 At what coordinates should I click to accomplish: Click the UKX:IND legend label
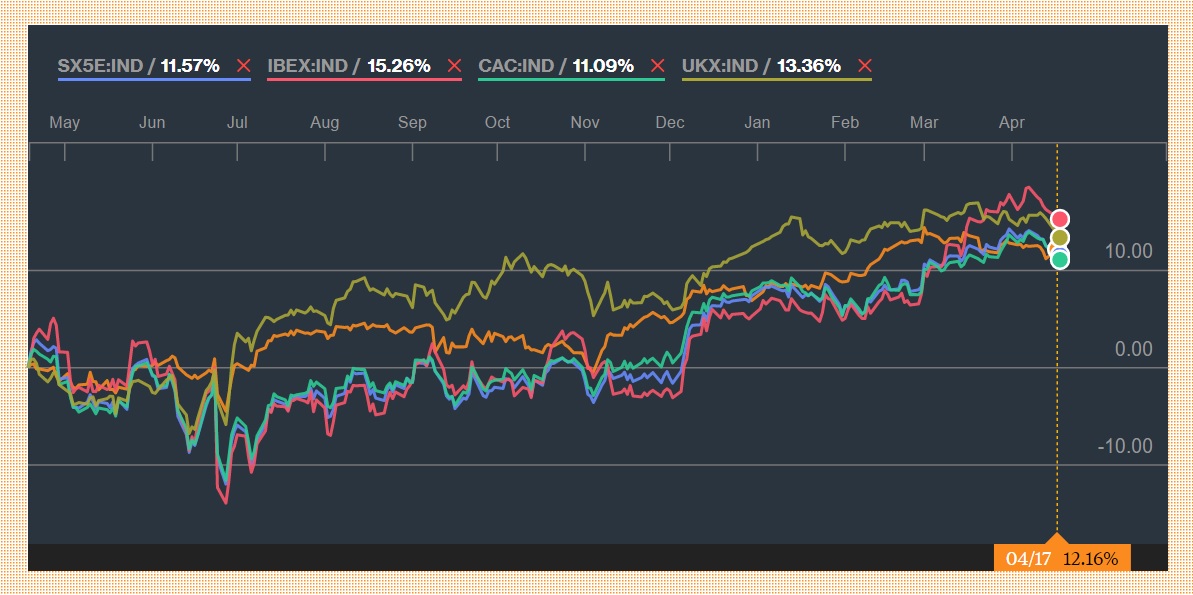[720, 67]
